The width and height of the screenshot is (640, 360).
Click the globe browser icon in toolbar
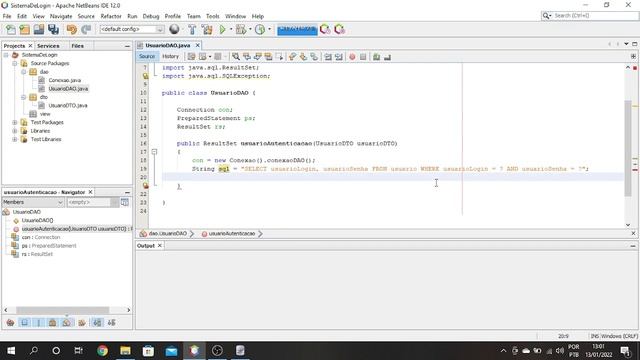[x=174, y=29]
